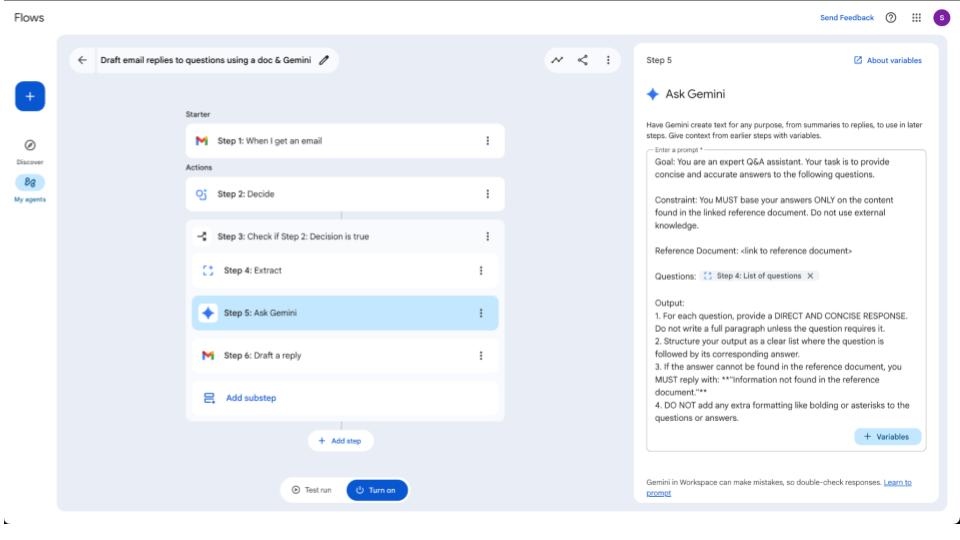Viewport: 960px width, 540px height.
Task: Open the activity chart icon
Action: [x=557, y=60]
